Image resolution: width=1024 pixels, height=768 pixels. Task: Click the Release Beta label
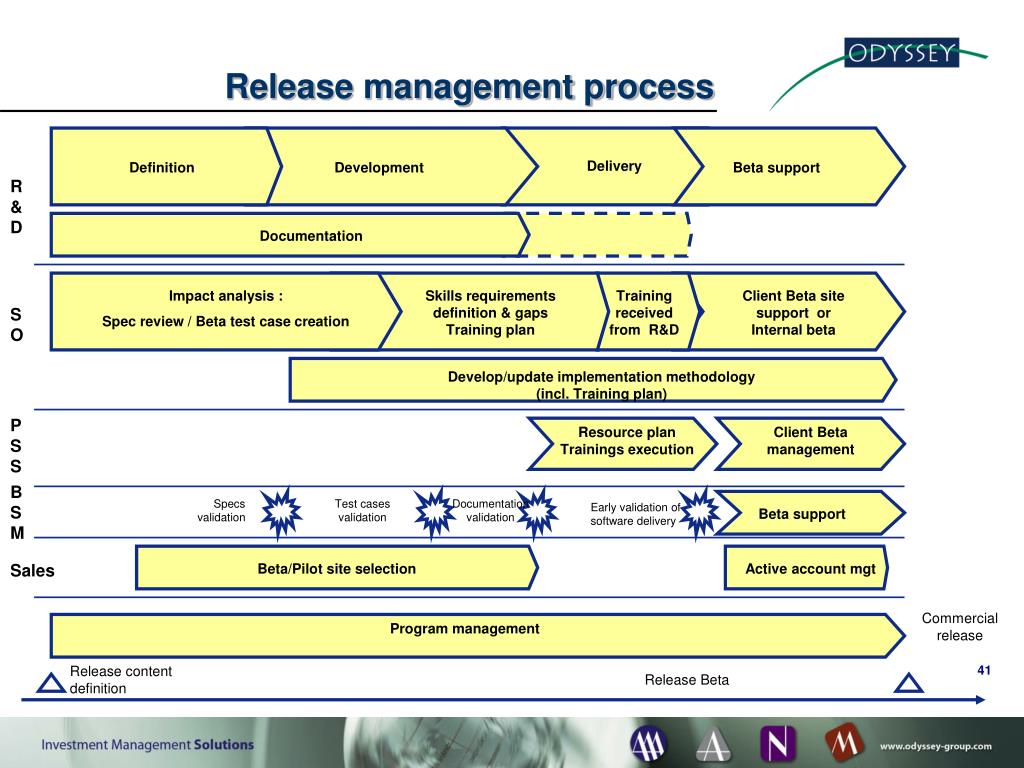coord(686,680)
